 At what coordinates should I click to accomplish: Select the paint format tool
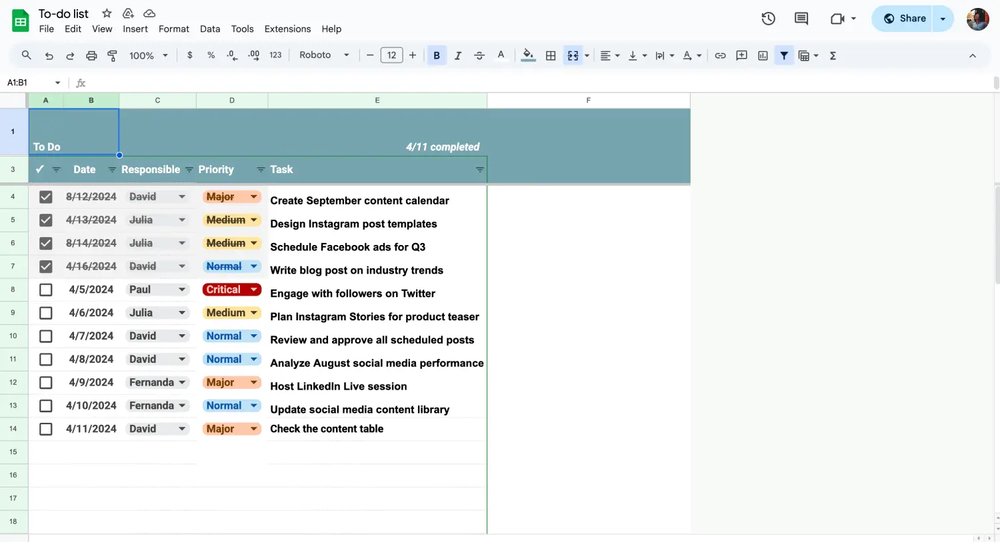click(x=113, y=56)
